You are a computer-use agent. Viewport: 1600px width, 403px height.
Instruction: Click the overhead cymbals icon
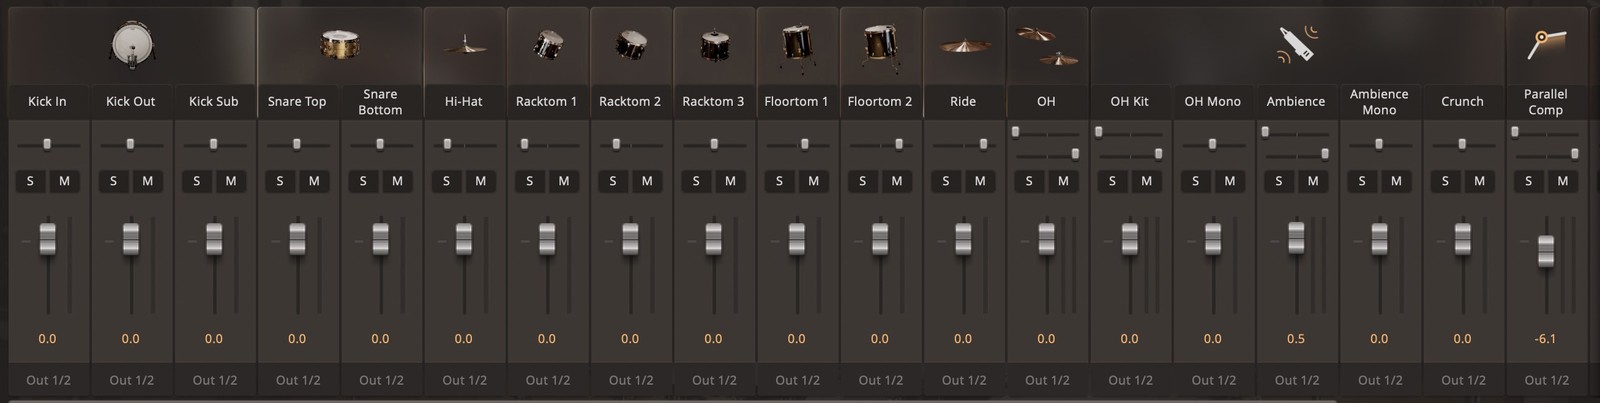click(1046, 45)
